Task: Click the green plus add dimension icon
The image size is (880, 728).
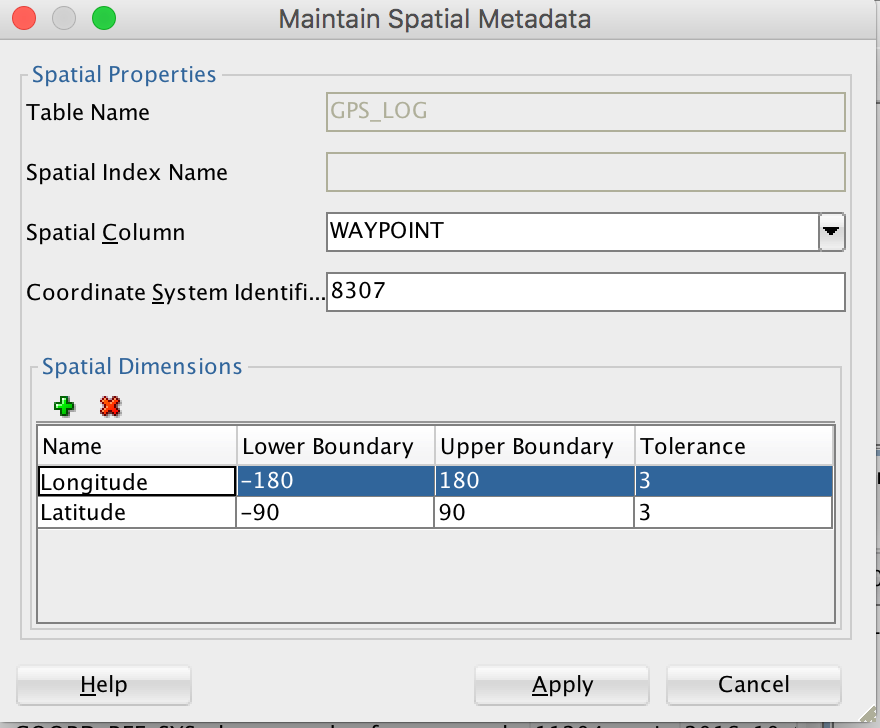Action: (x=65, y=406)
